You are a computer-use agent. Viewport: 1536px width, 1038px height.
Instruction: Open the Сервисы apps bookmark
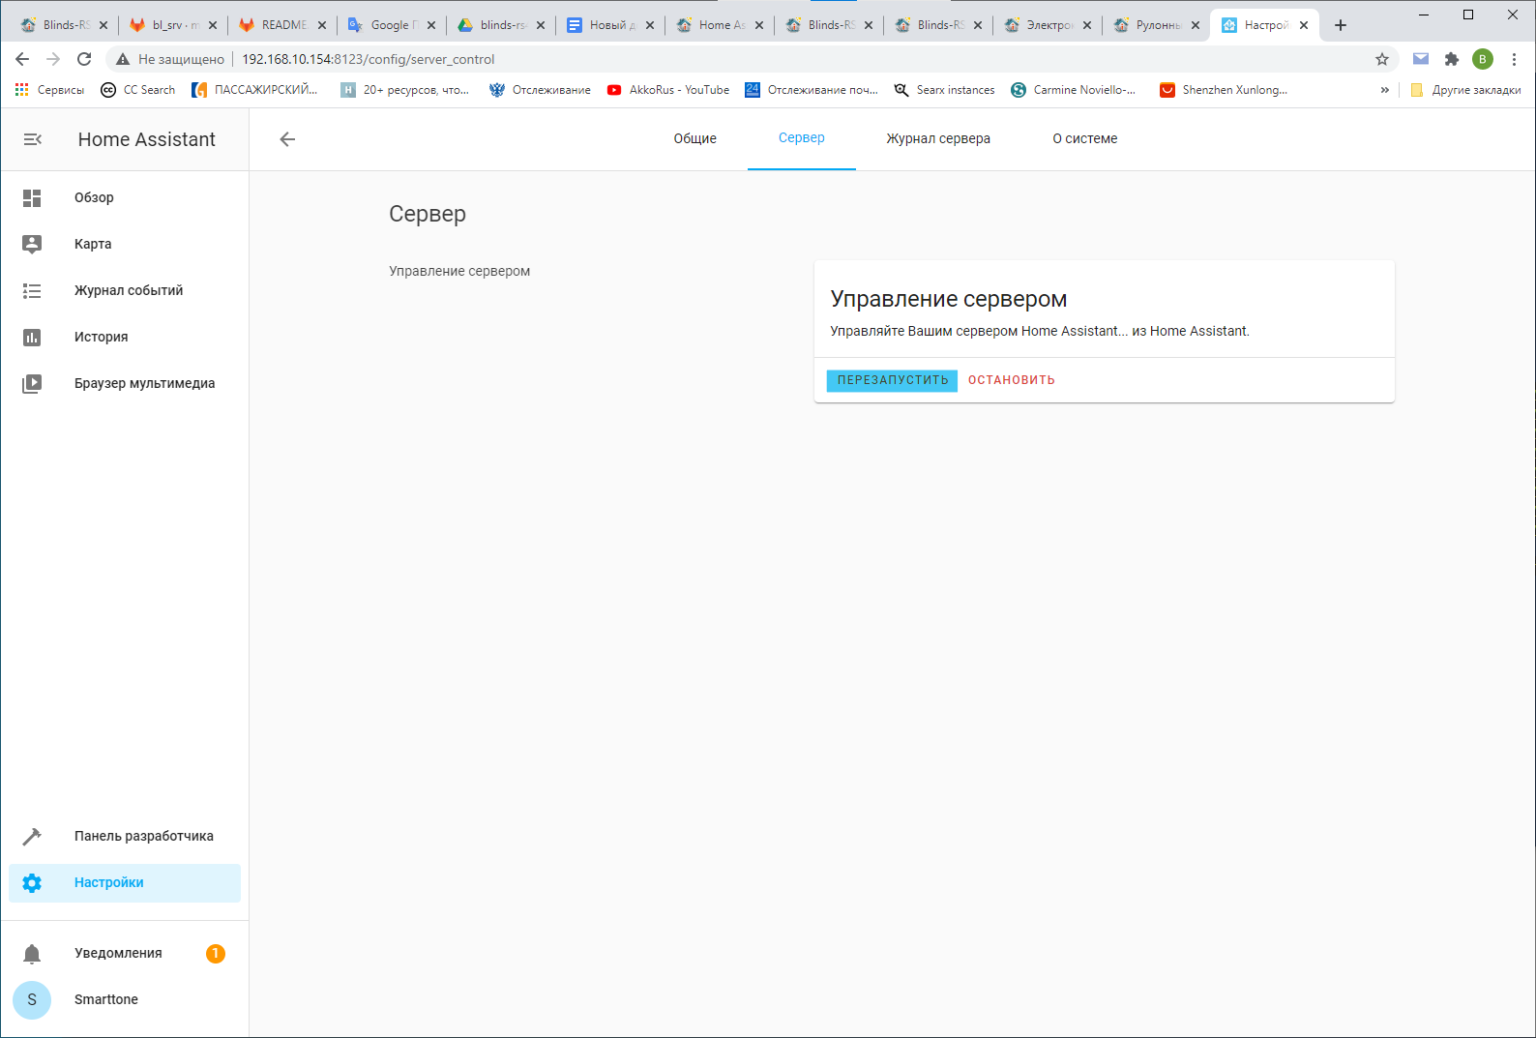click(49, 90)
